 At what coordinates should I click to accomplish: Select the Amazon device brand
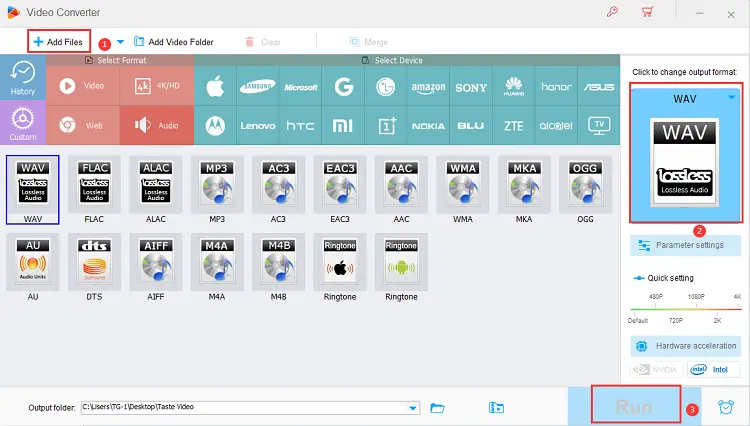[428, 87]
